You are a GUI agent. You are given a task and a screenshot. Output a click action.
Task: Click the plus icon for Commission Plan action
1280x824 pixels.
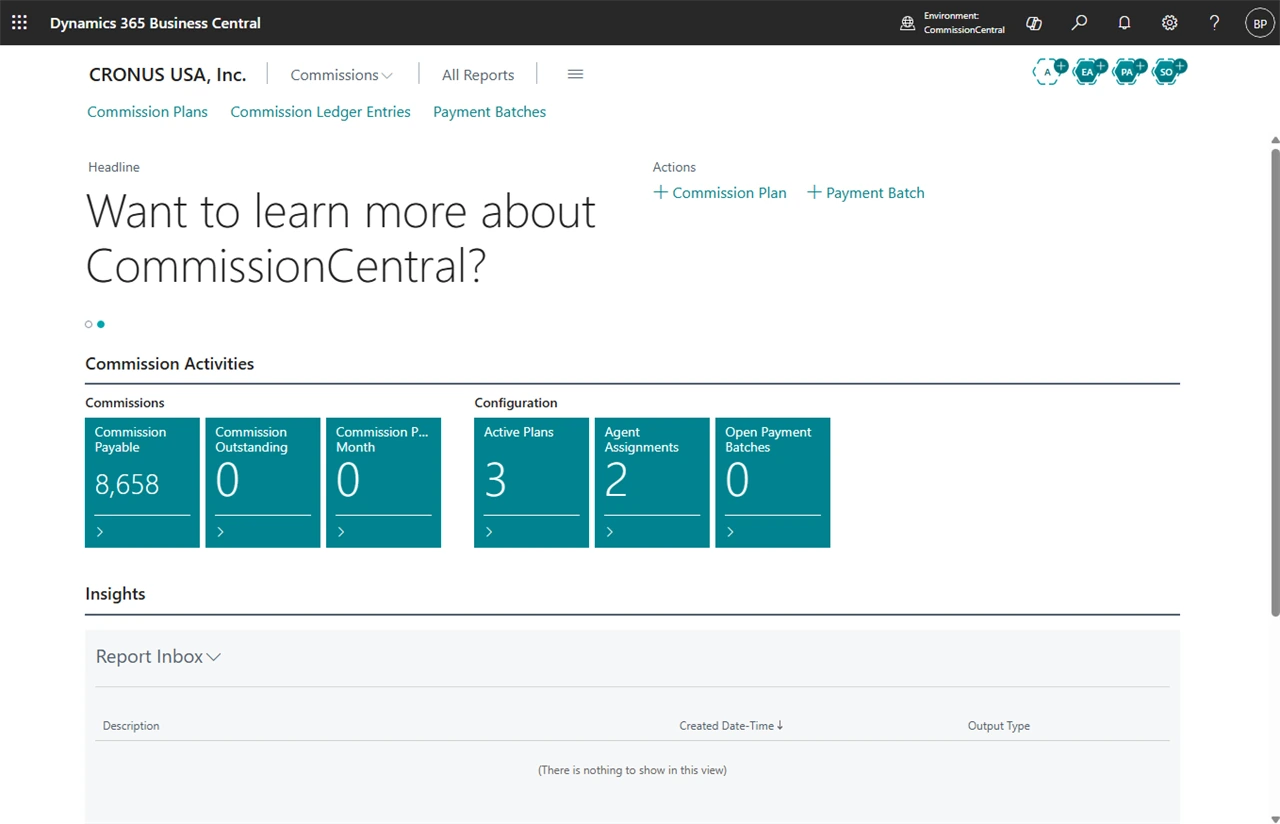tap(660, 192)
